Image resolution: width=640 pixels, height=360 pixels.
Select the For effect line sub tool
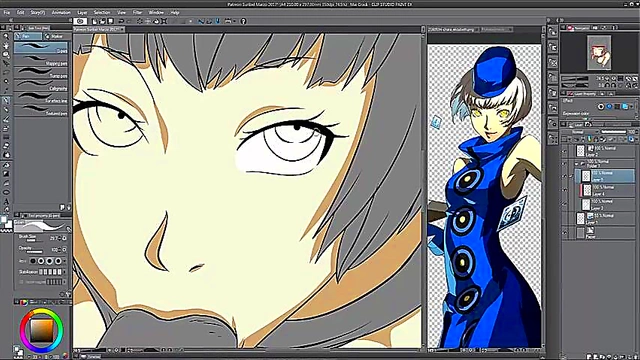coord(41,98)
